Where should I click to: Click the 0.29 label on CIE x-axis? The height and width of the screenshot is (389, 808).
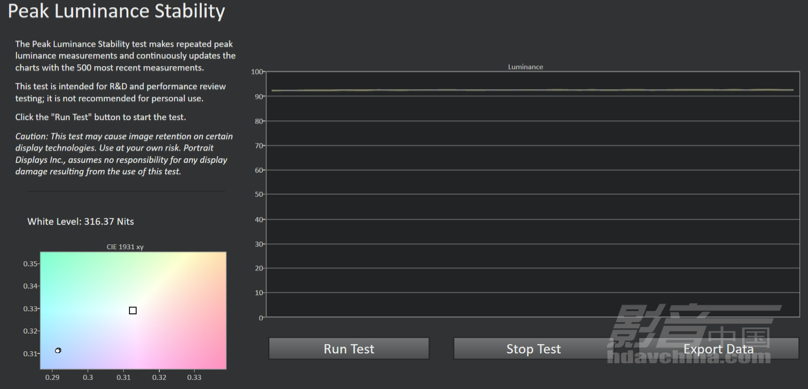pyautogui.click(x=52, y=377)
